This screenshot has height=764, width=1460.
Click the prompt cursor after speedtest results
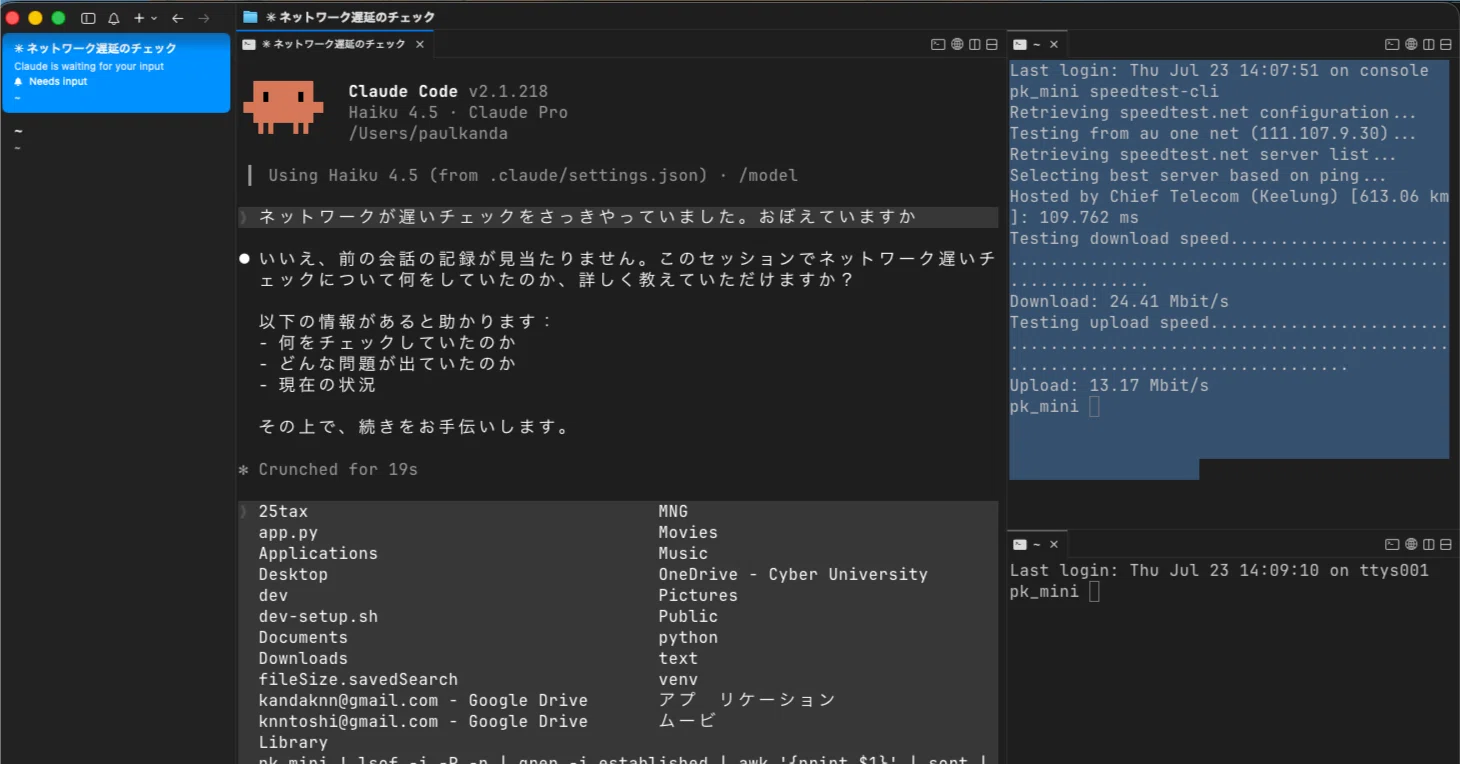[x=1094, y=406]
